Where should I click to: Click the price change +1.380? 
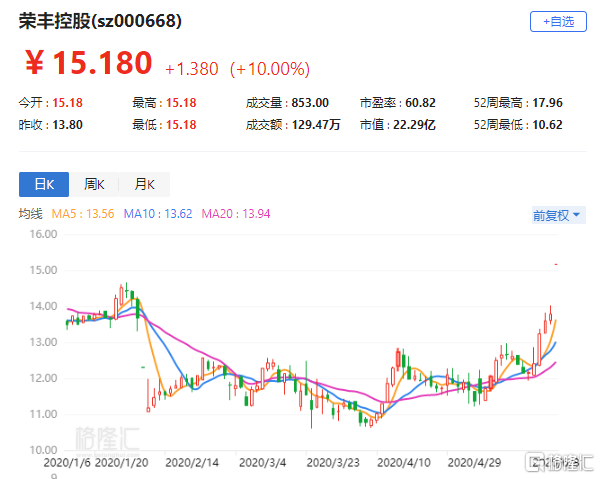point(191,69)
